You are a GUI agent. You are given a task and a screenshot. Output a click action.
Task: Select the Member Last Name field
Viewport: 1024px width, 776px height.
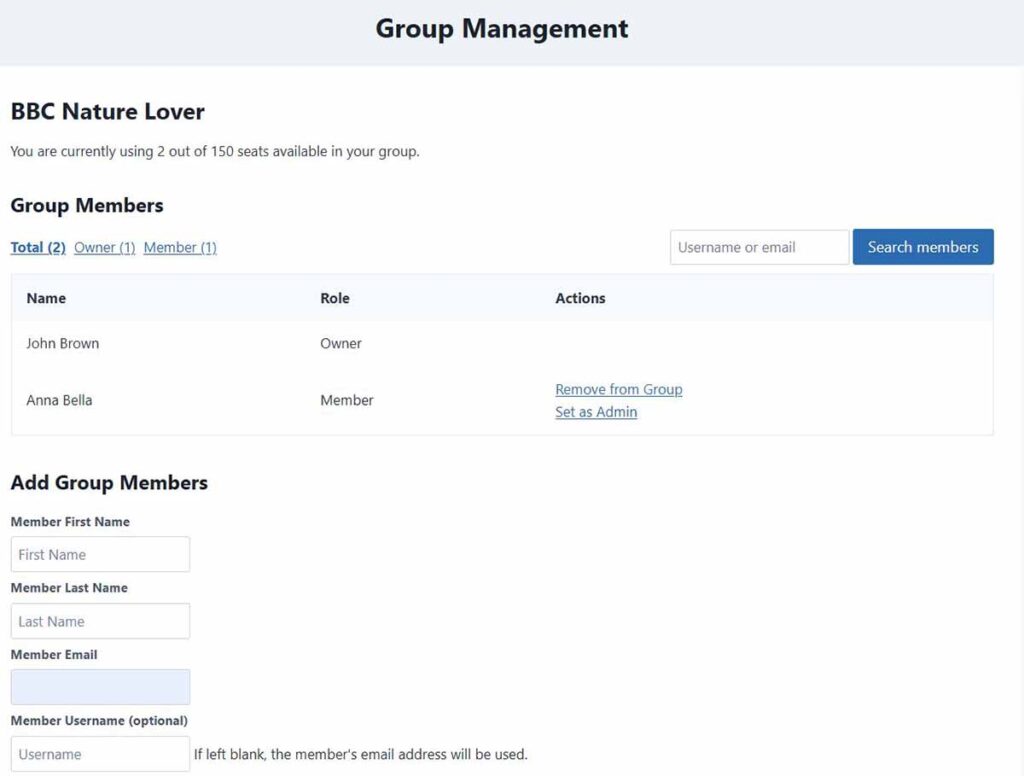[x=100, y=621]
